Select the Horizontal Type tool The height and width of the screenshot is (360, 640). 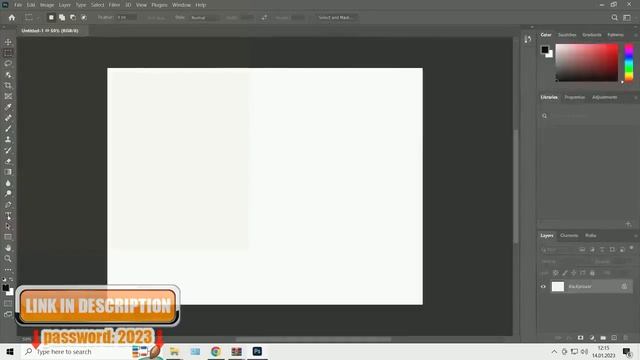pos(8,216)
